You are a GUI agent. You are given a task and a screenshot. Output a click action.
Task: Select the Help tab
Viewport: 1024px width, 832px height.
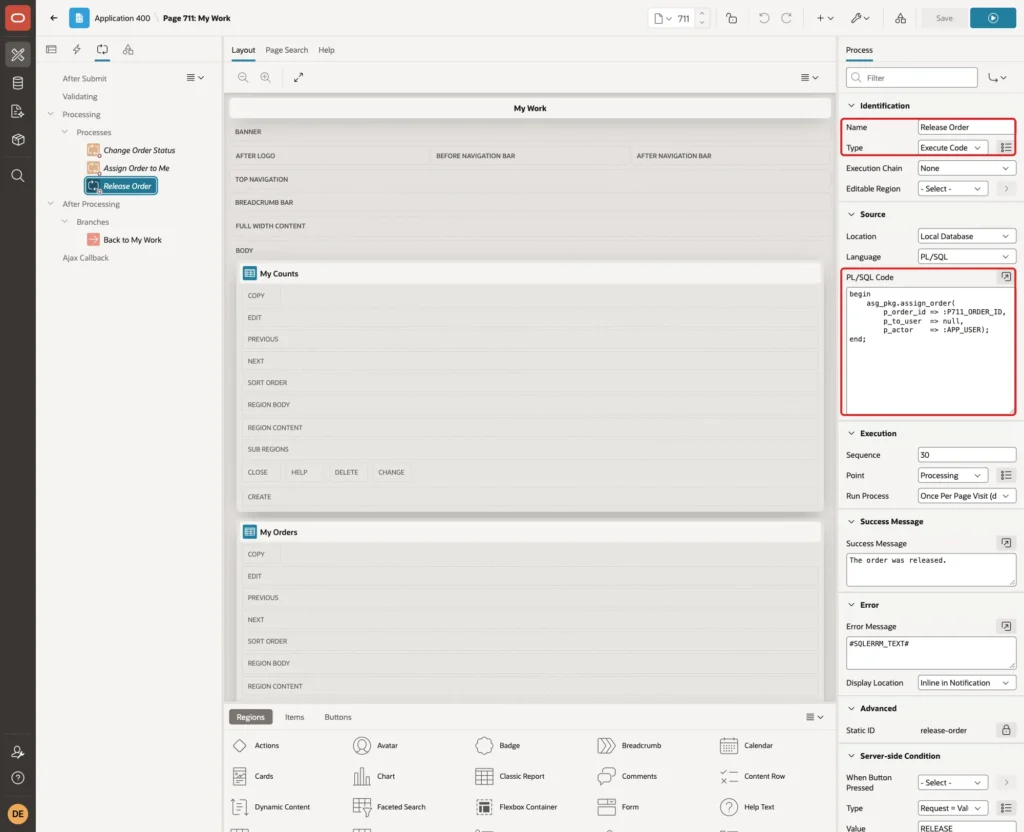click(326, 50)
